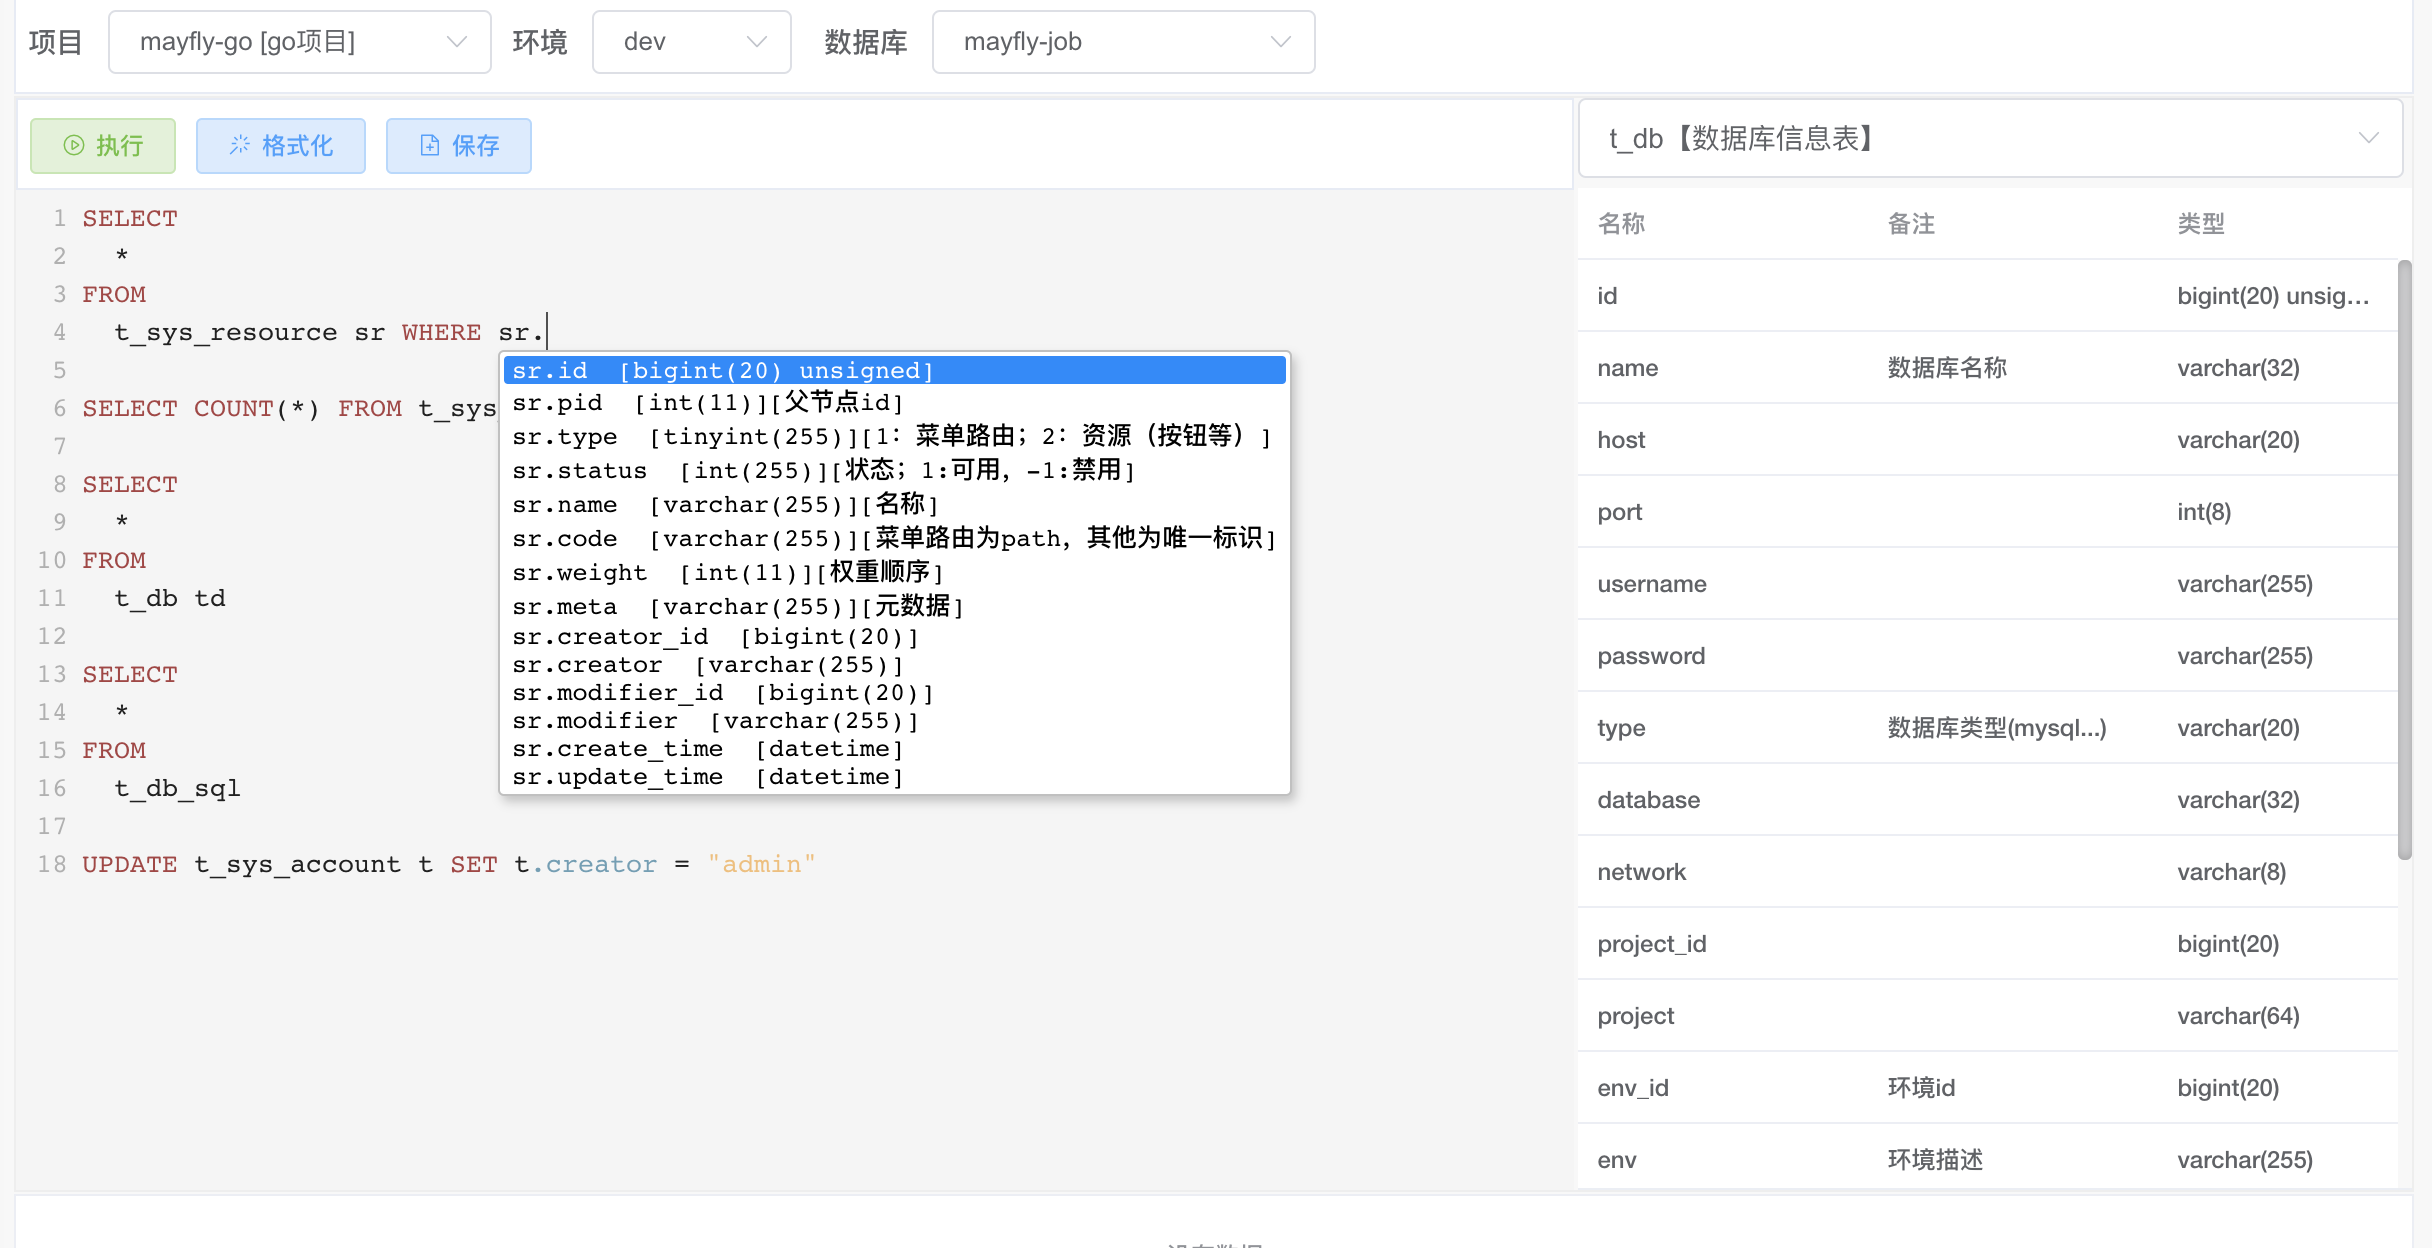The height and width of the screenshot is (1248, 2432).
Task: Click the 环境描述 remark cell
Action: [1935, 1160]
